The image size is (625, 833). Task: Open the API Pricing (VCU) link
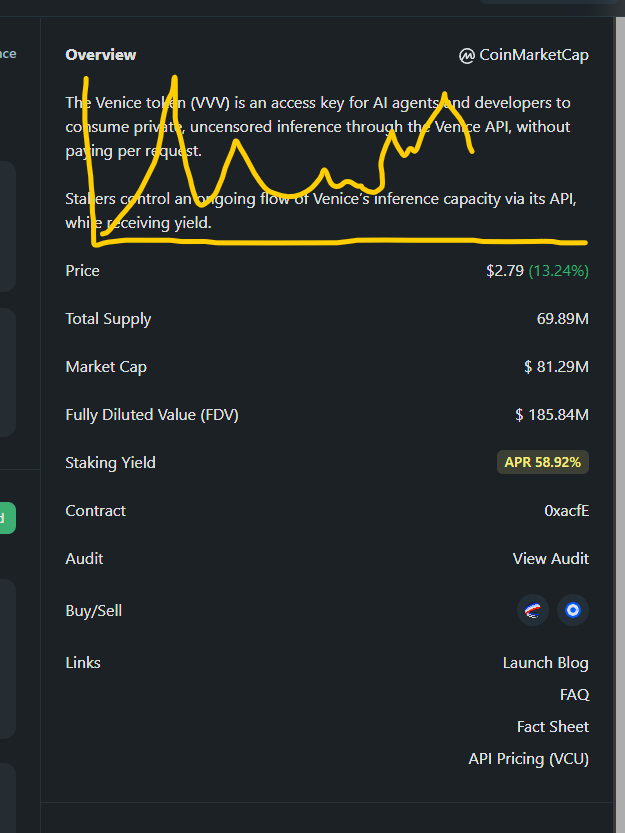[528, 759]
